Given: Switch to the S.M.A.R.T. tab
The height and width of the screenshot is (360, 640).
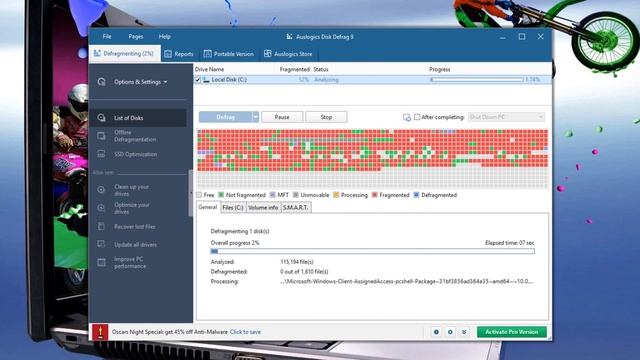Looking at the screenshot, I should pyautogui.click(x=296, y=208).
